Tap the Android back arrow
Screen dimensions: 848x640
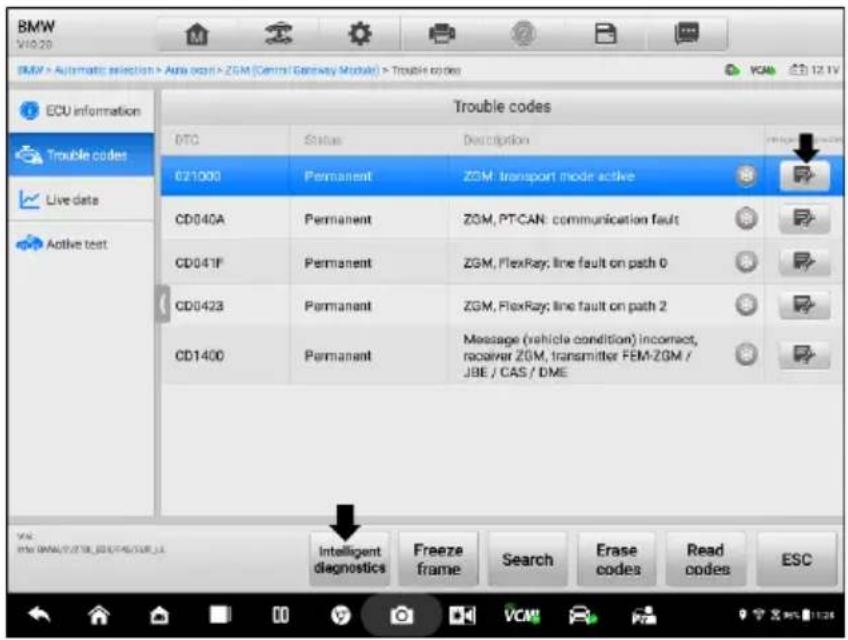point(39,615)
